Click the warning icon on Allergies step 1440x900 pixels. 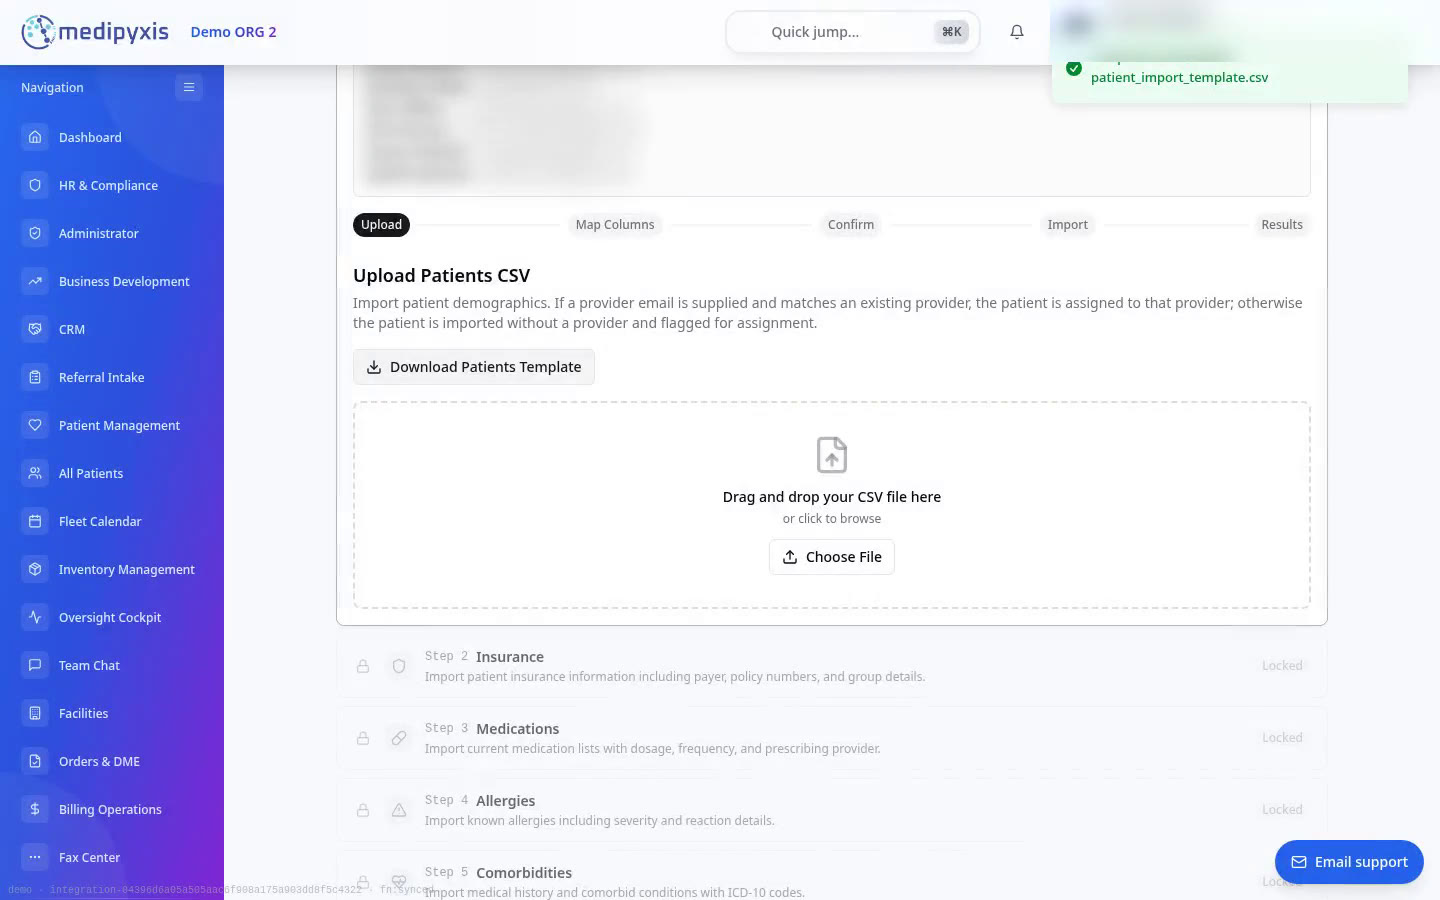click(399, 810)
